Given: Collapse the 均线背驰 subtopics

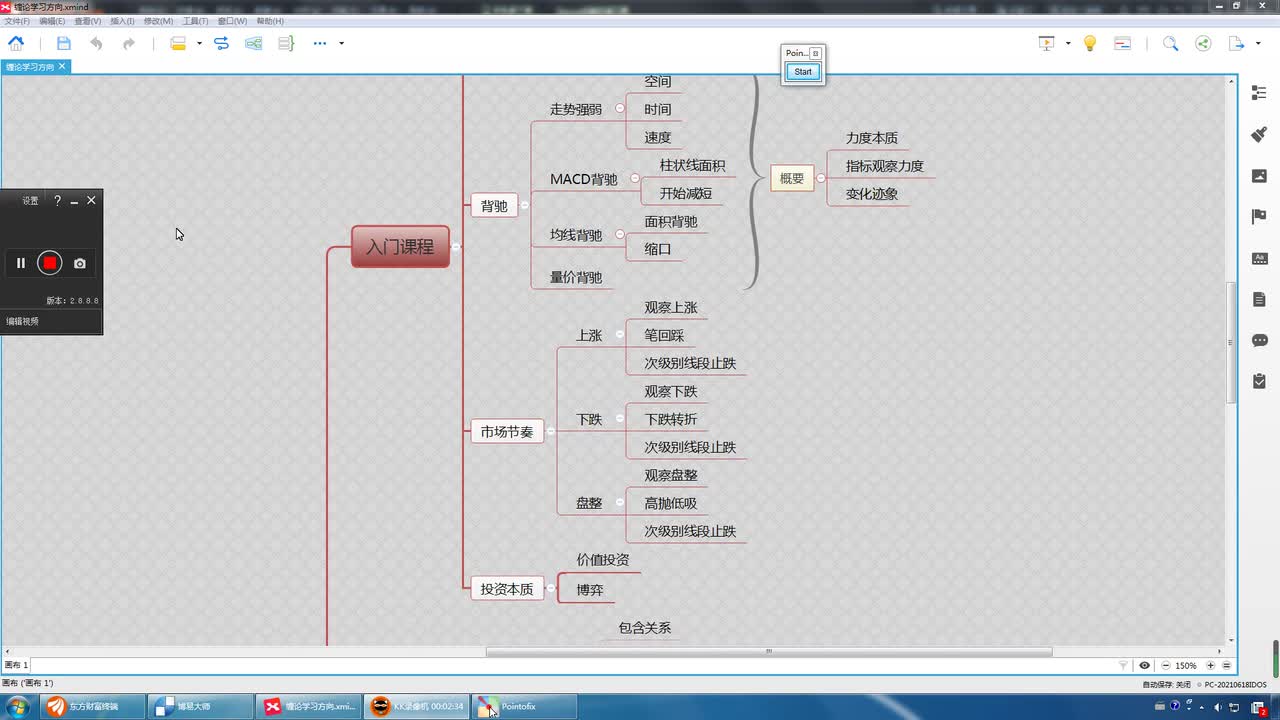Looking at the screenshot, I should click(620, 236).
